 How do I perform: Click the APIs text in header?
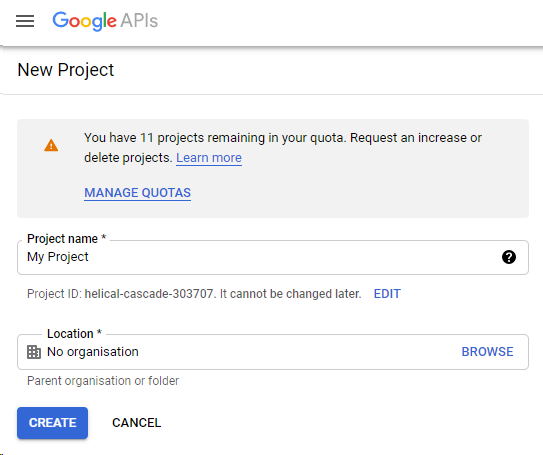(x=139, y=21)
